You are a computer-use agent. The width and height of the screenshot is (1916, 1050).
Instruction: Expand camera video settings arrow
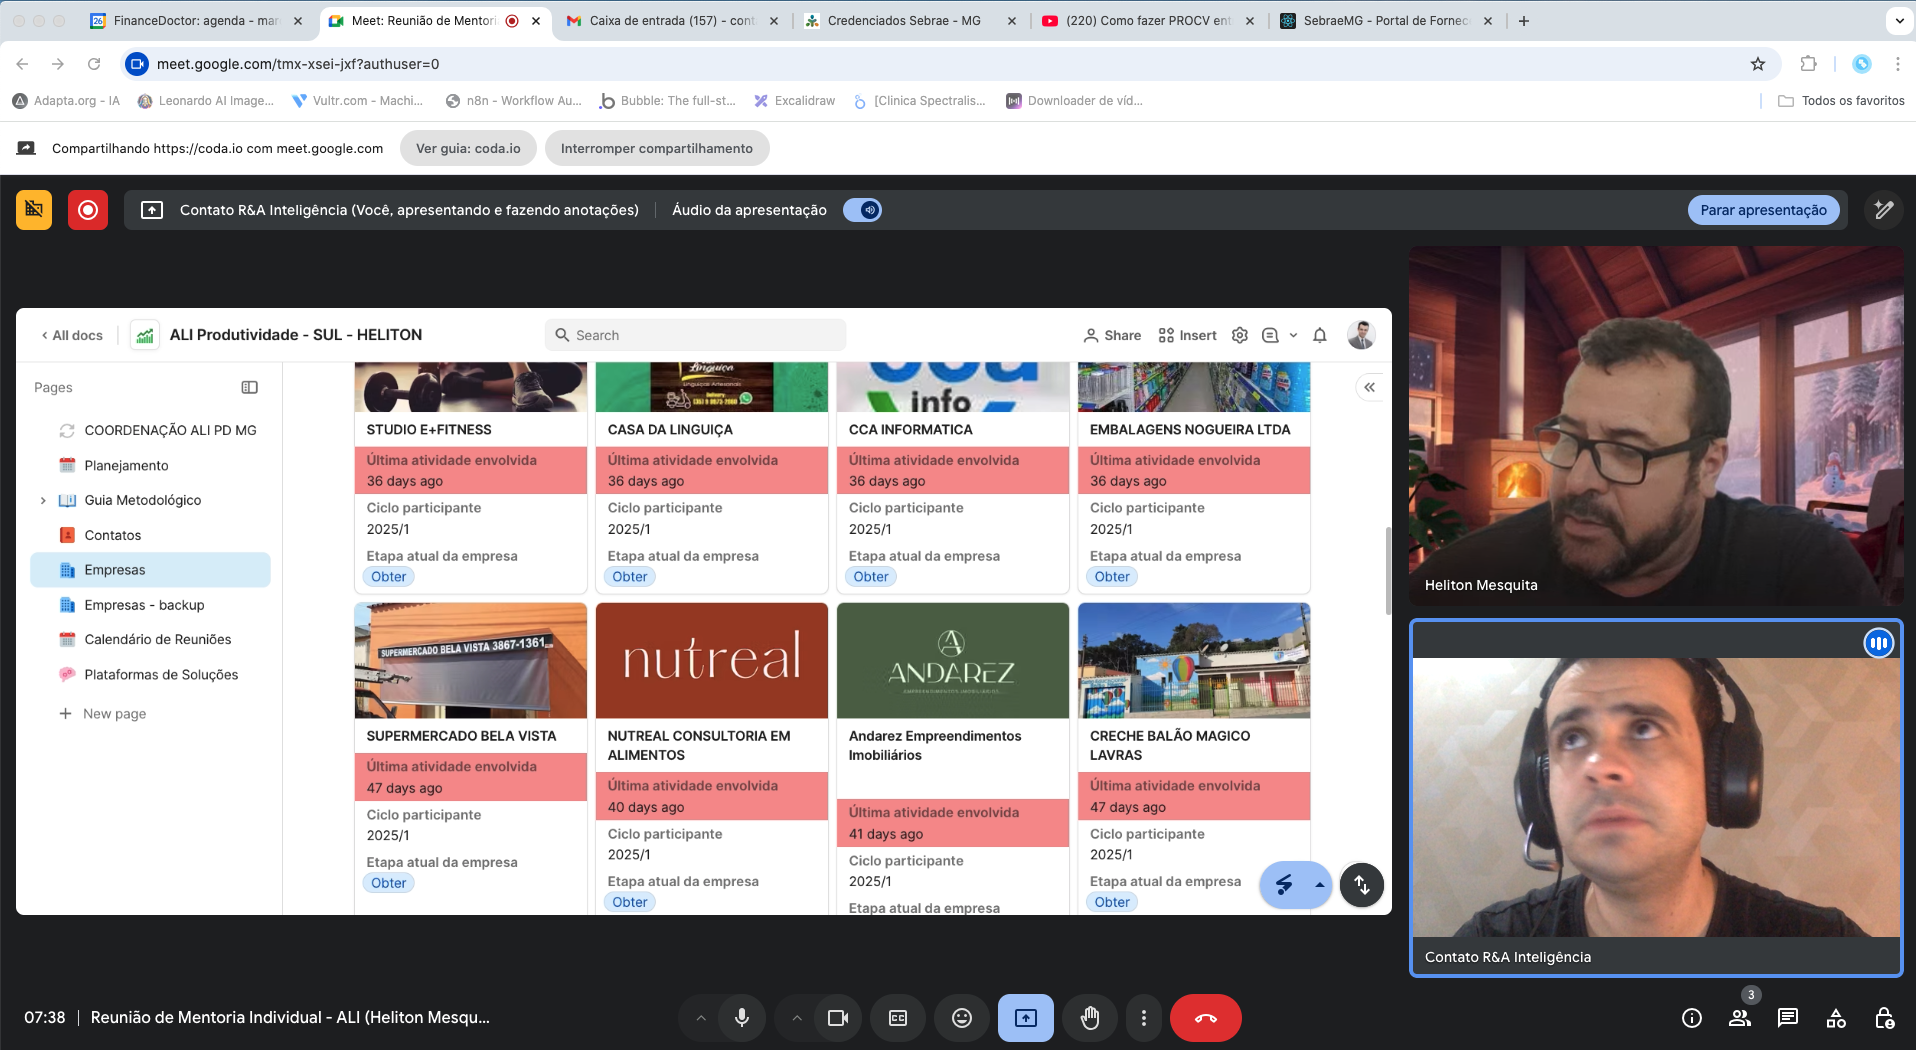click(x=797, y=1018)
